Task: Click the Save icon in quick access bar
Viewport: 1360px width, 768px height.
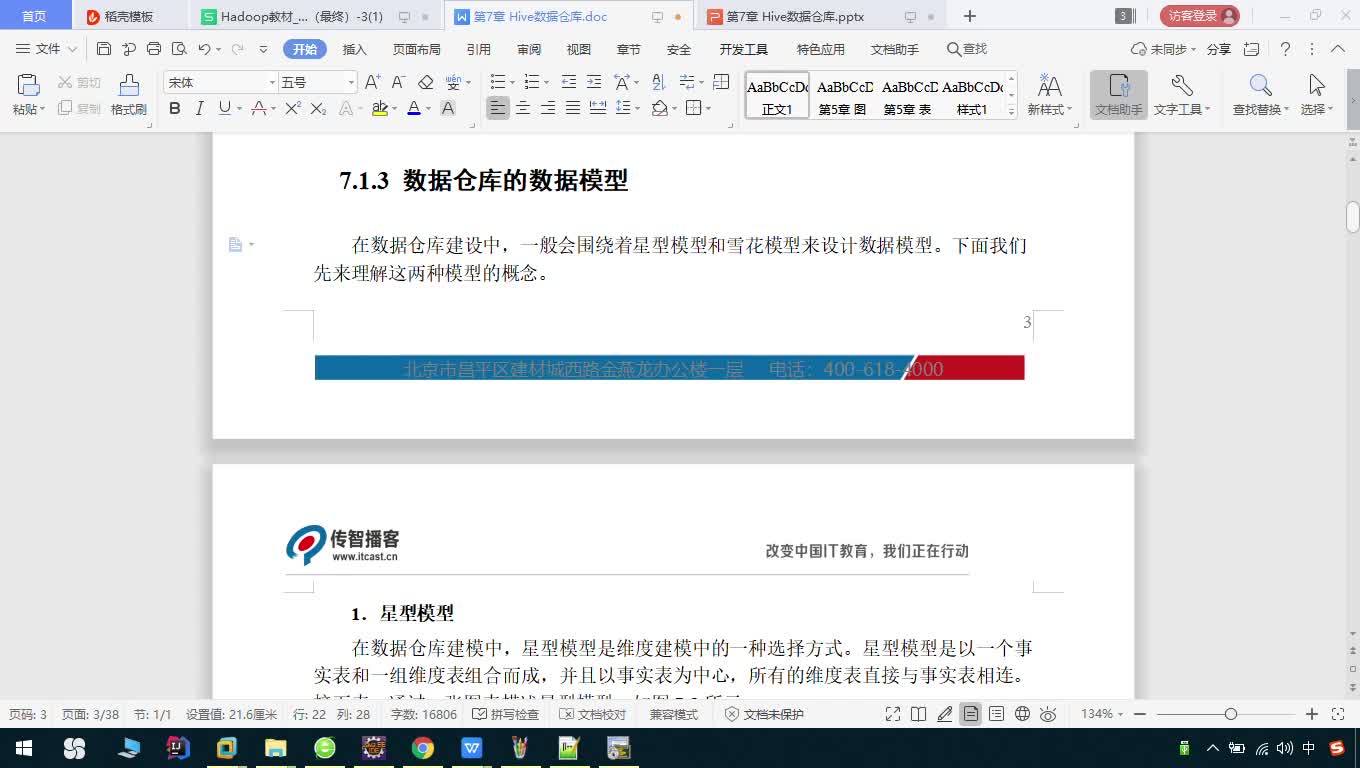Action: [x=104, y=49]
